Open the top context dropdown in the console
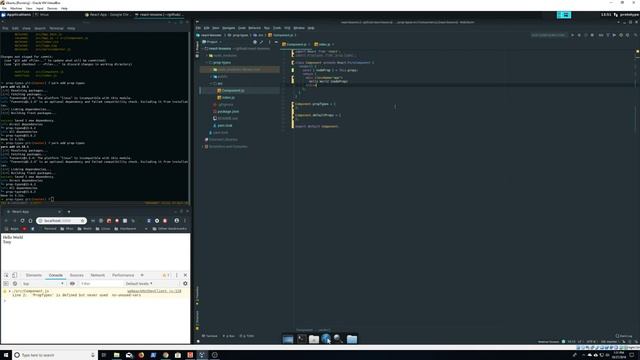This screenshot has height=360, width=640. pyautogui.click(x=43, y=284)
